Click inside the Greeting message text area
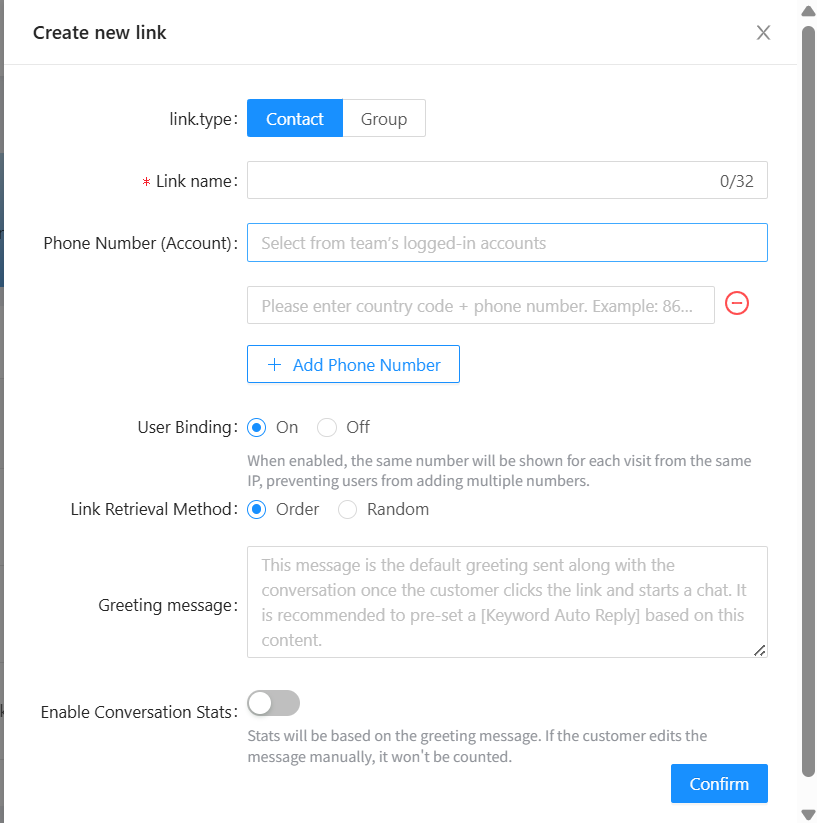The height and width of the screenshot is (823, 817). [507, 602]
